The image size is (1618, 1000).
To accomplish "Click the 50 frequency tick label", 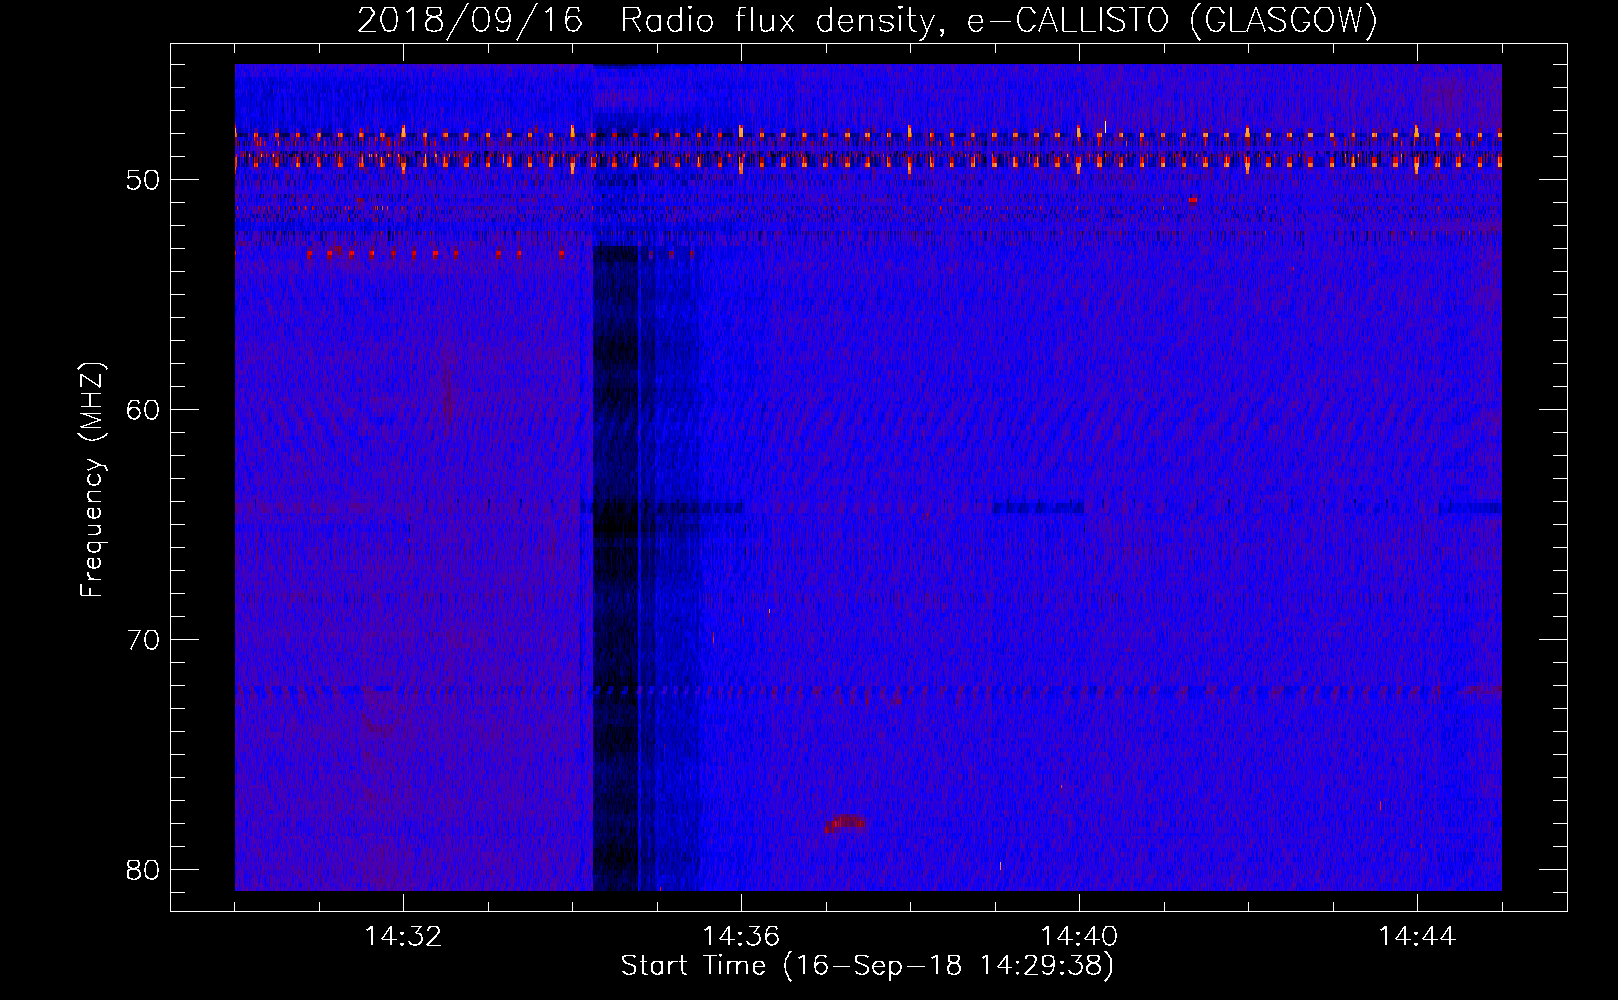I will pos(143,180).
